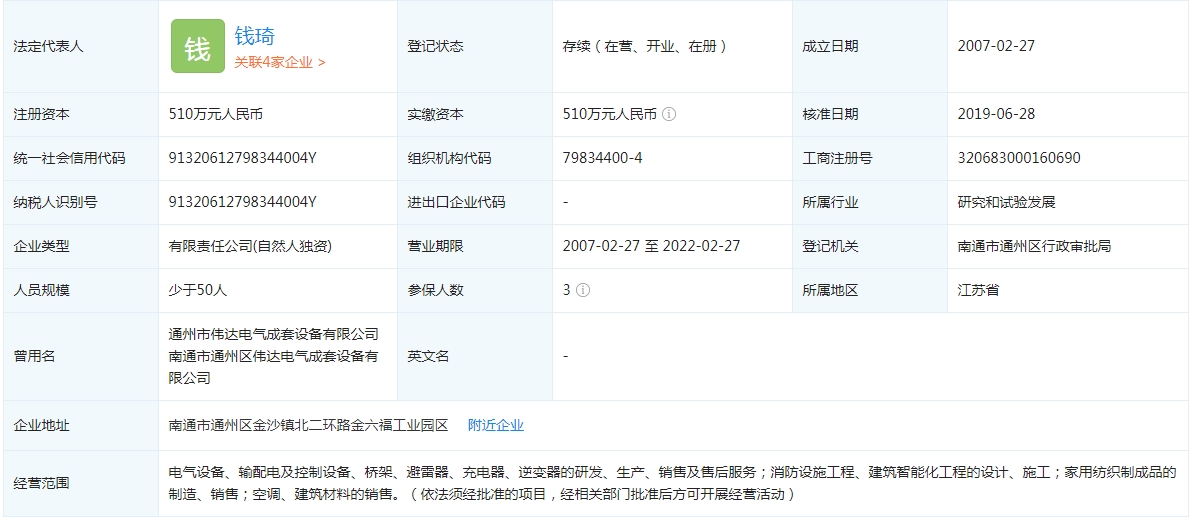Click the 营业期限 date range value
1193x517 pixels.
point(651,246)
